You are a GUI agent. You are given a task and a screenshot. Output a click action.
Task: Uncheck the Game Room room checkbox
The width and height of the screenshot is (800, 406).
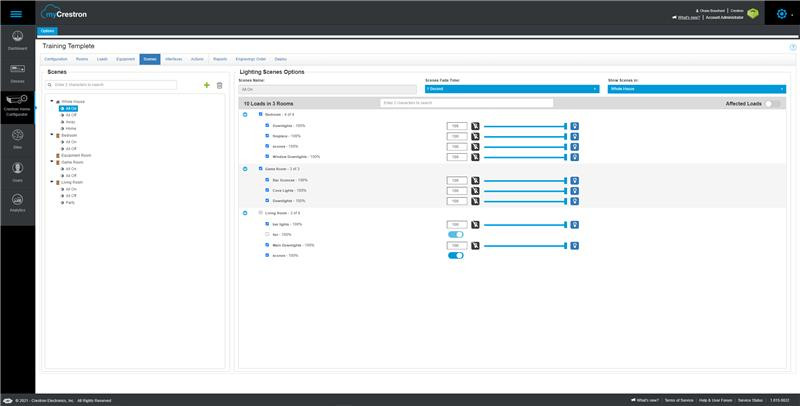point(261,168)
